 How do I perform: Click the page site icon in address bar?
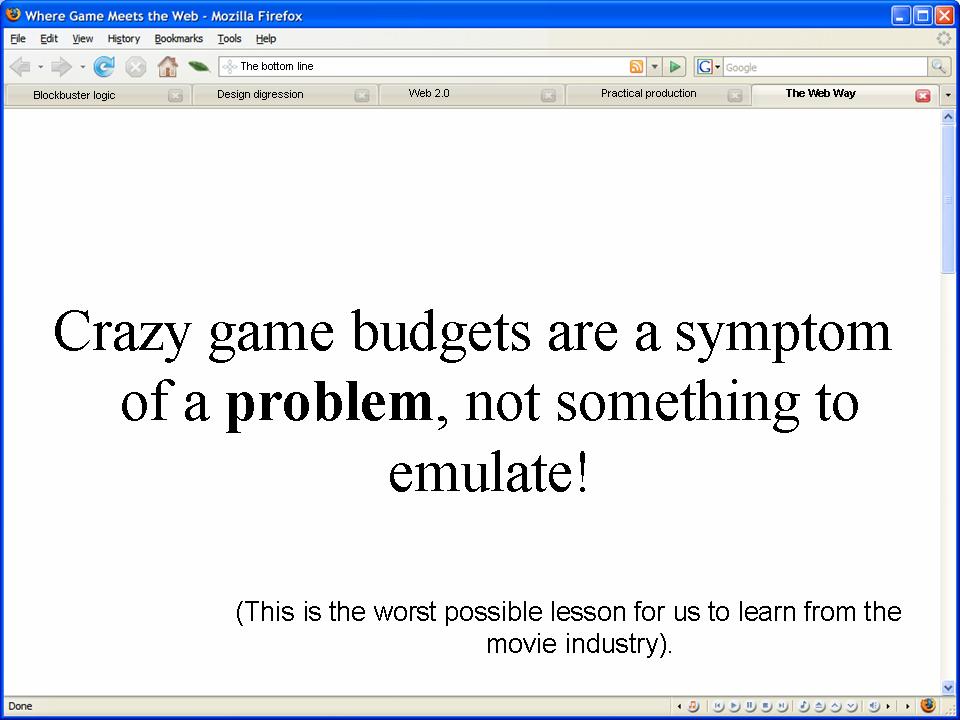coord(230,67)
